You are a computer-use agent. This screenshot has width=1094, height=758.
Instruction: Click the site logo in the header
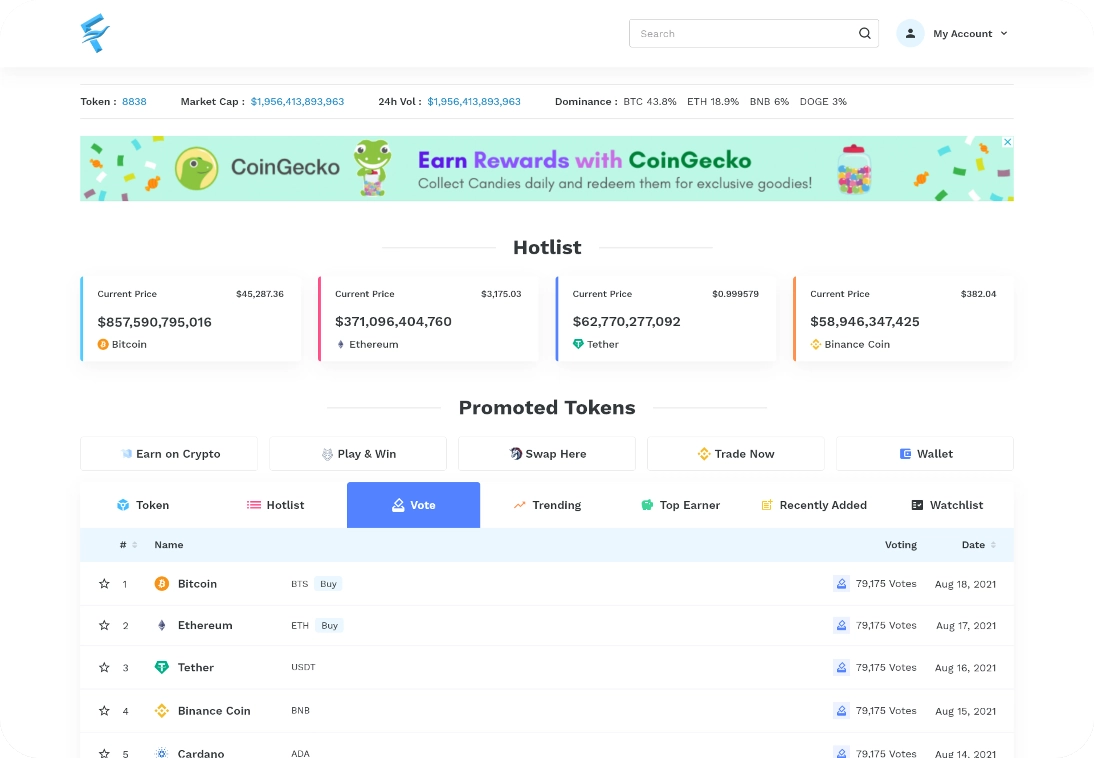click(x=95, y=34)
